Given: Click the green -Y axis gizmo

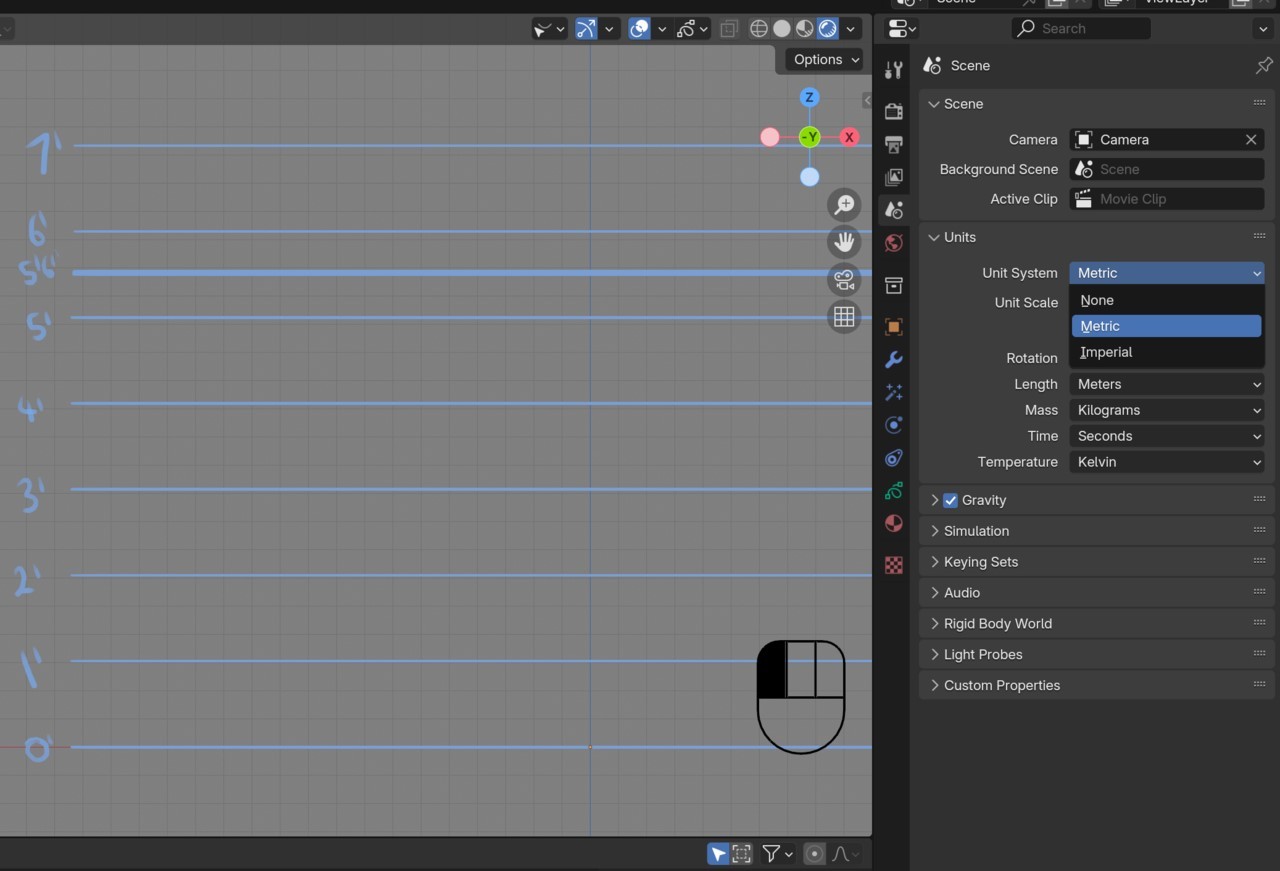Looking at the screenshot, I should point(810,137).
